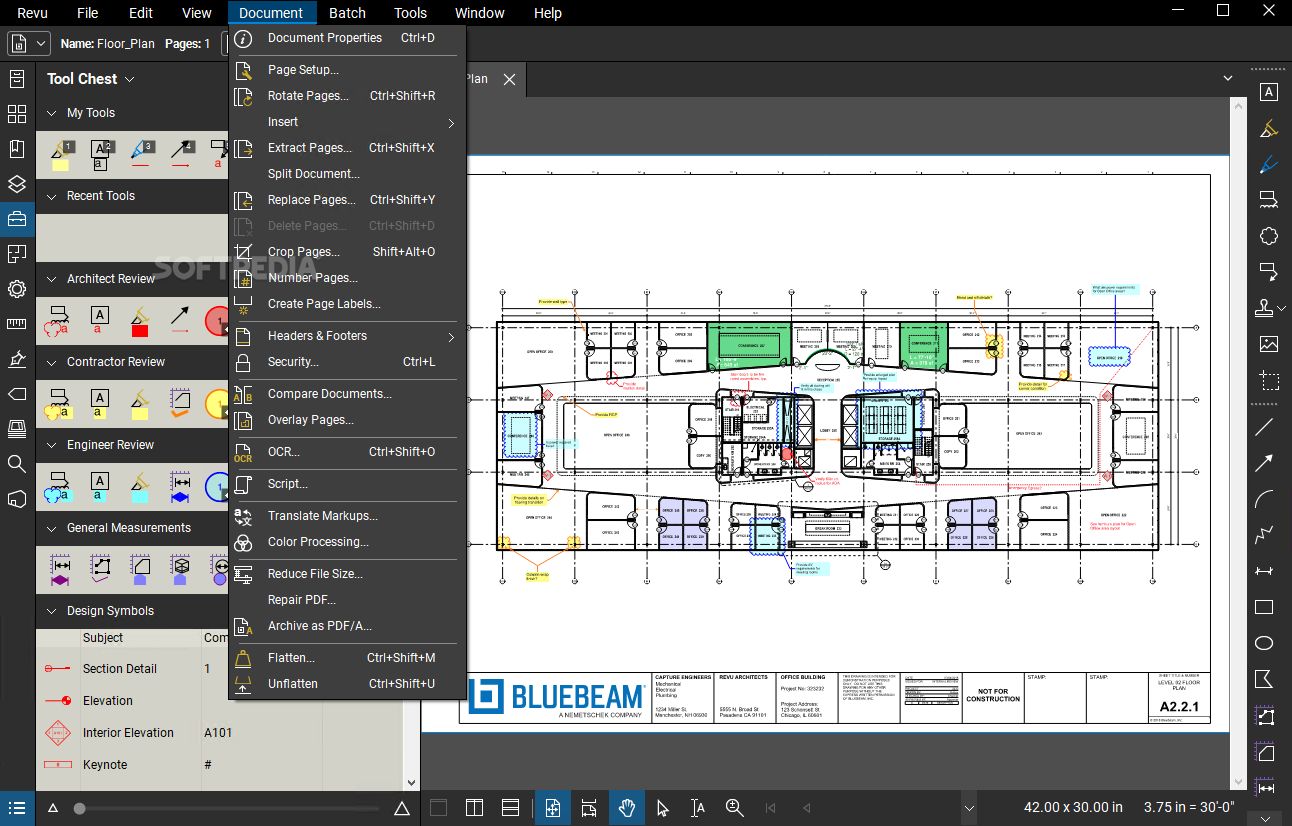Choose Compare Documents menu entry
Image resolution: width=1292 pixels, height=826 pixels.
pos(347,394)
